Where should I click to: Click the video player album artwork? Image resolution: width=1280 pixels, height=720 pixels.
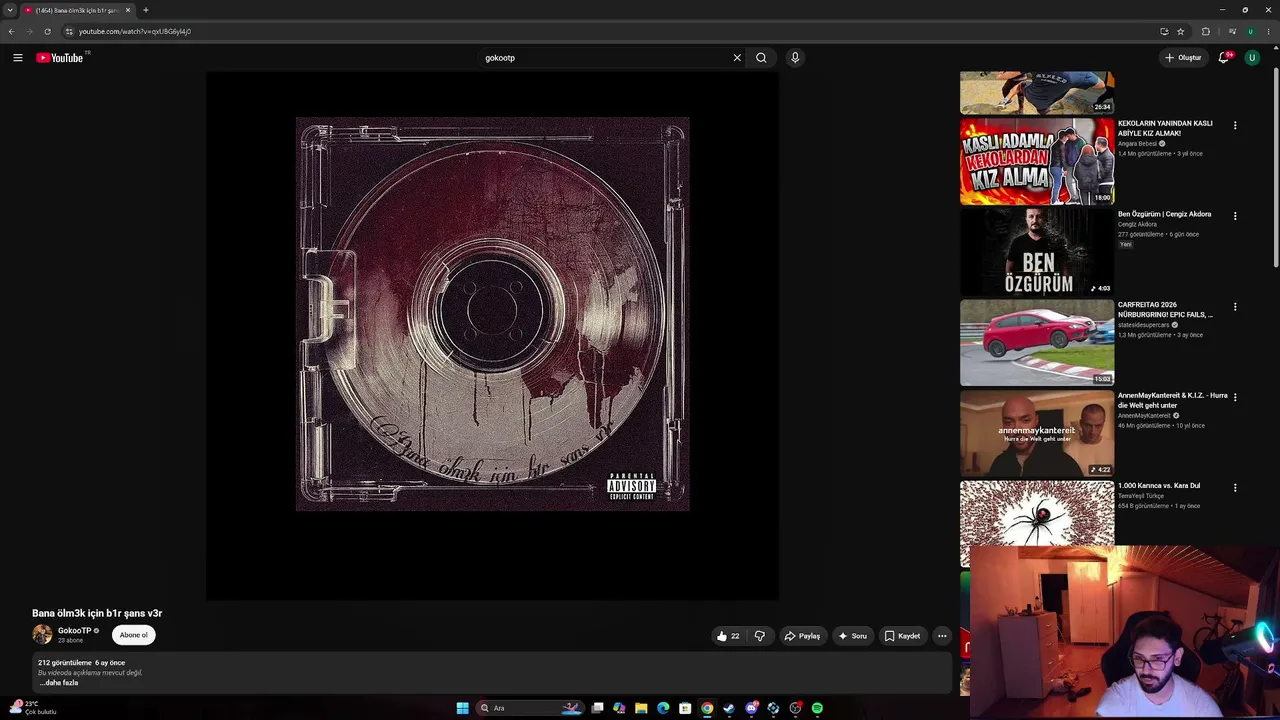tap(492, 314)
